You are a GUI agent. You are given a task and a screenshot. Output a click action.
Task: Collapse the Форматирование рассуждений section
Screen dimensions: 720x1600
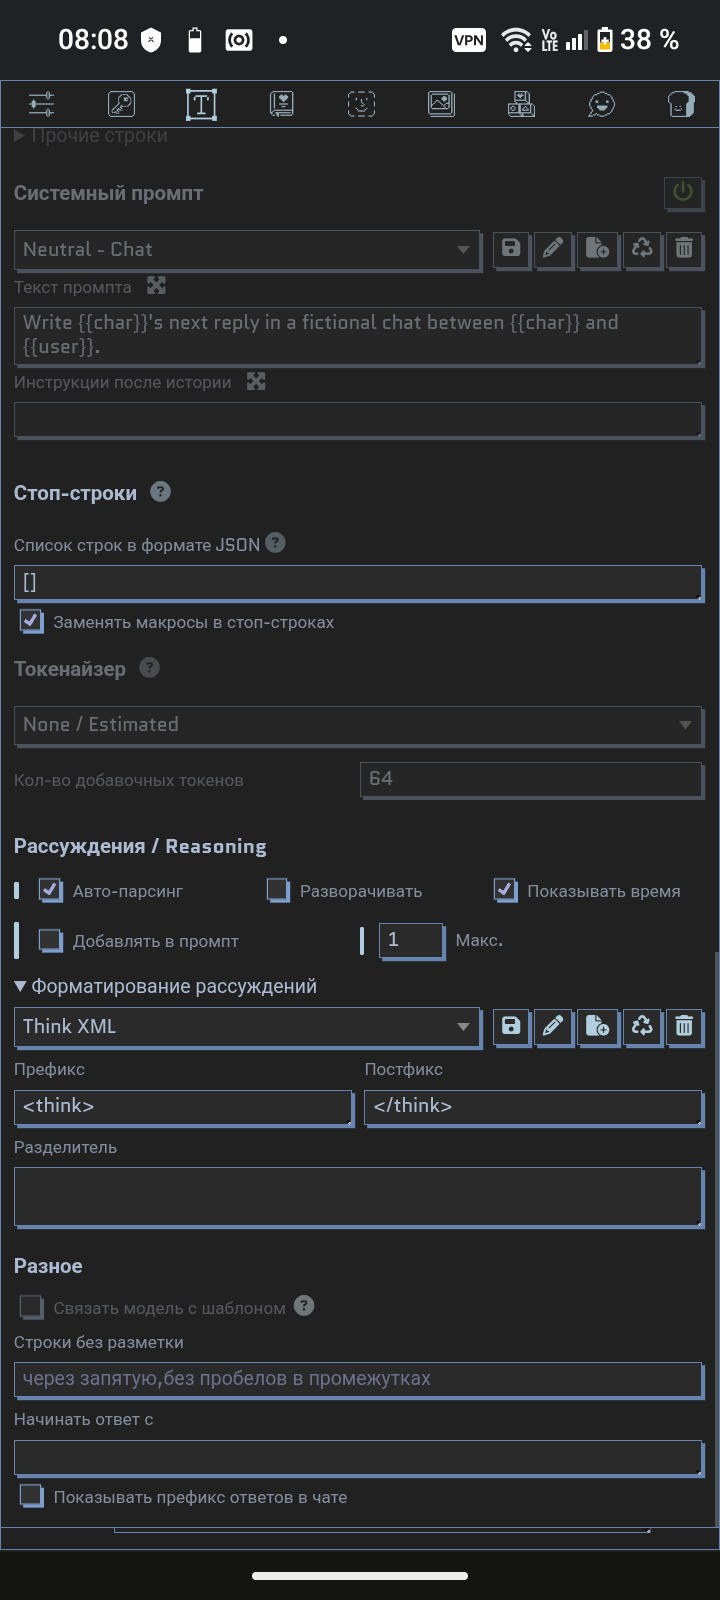(165, 986)
